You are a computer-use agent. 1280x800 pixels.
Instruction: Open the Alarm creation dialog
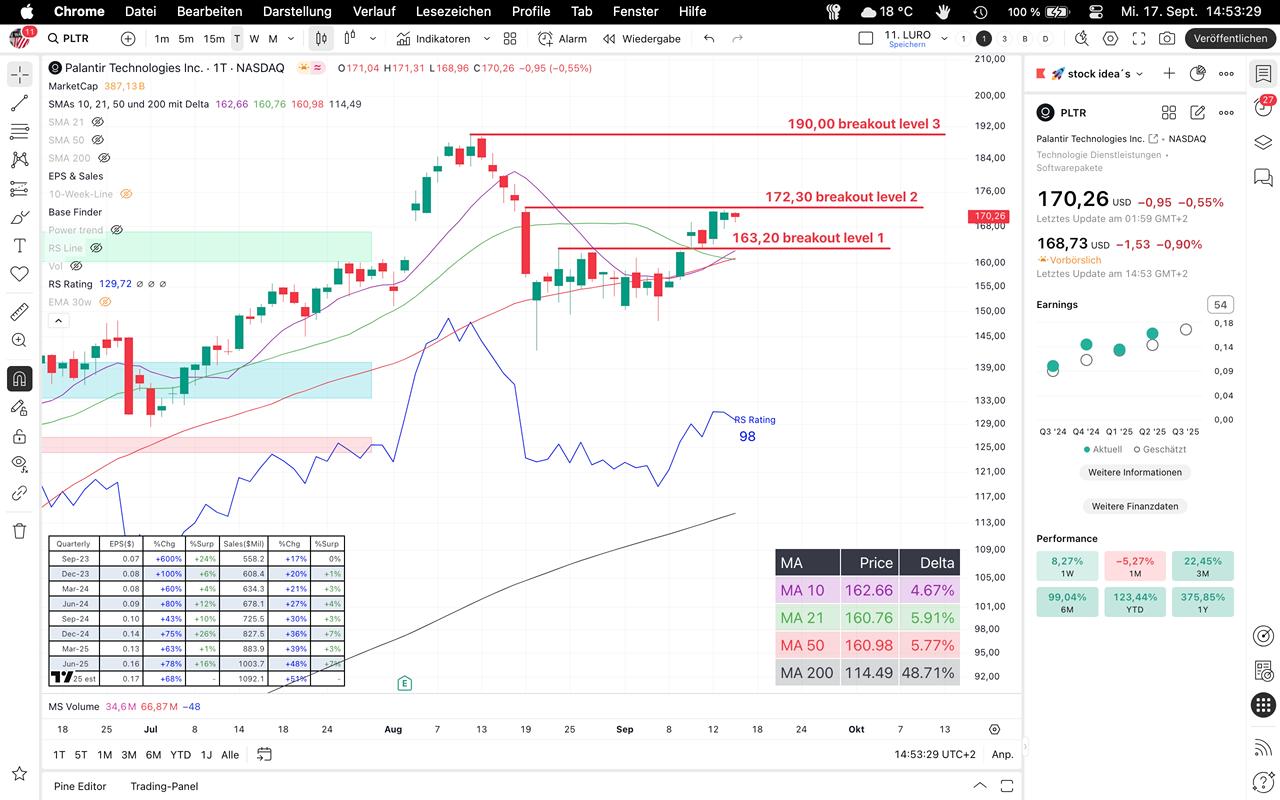tap(562, 39)
